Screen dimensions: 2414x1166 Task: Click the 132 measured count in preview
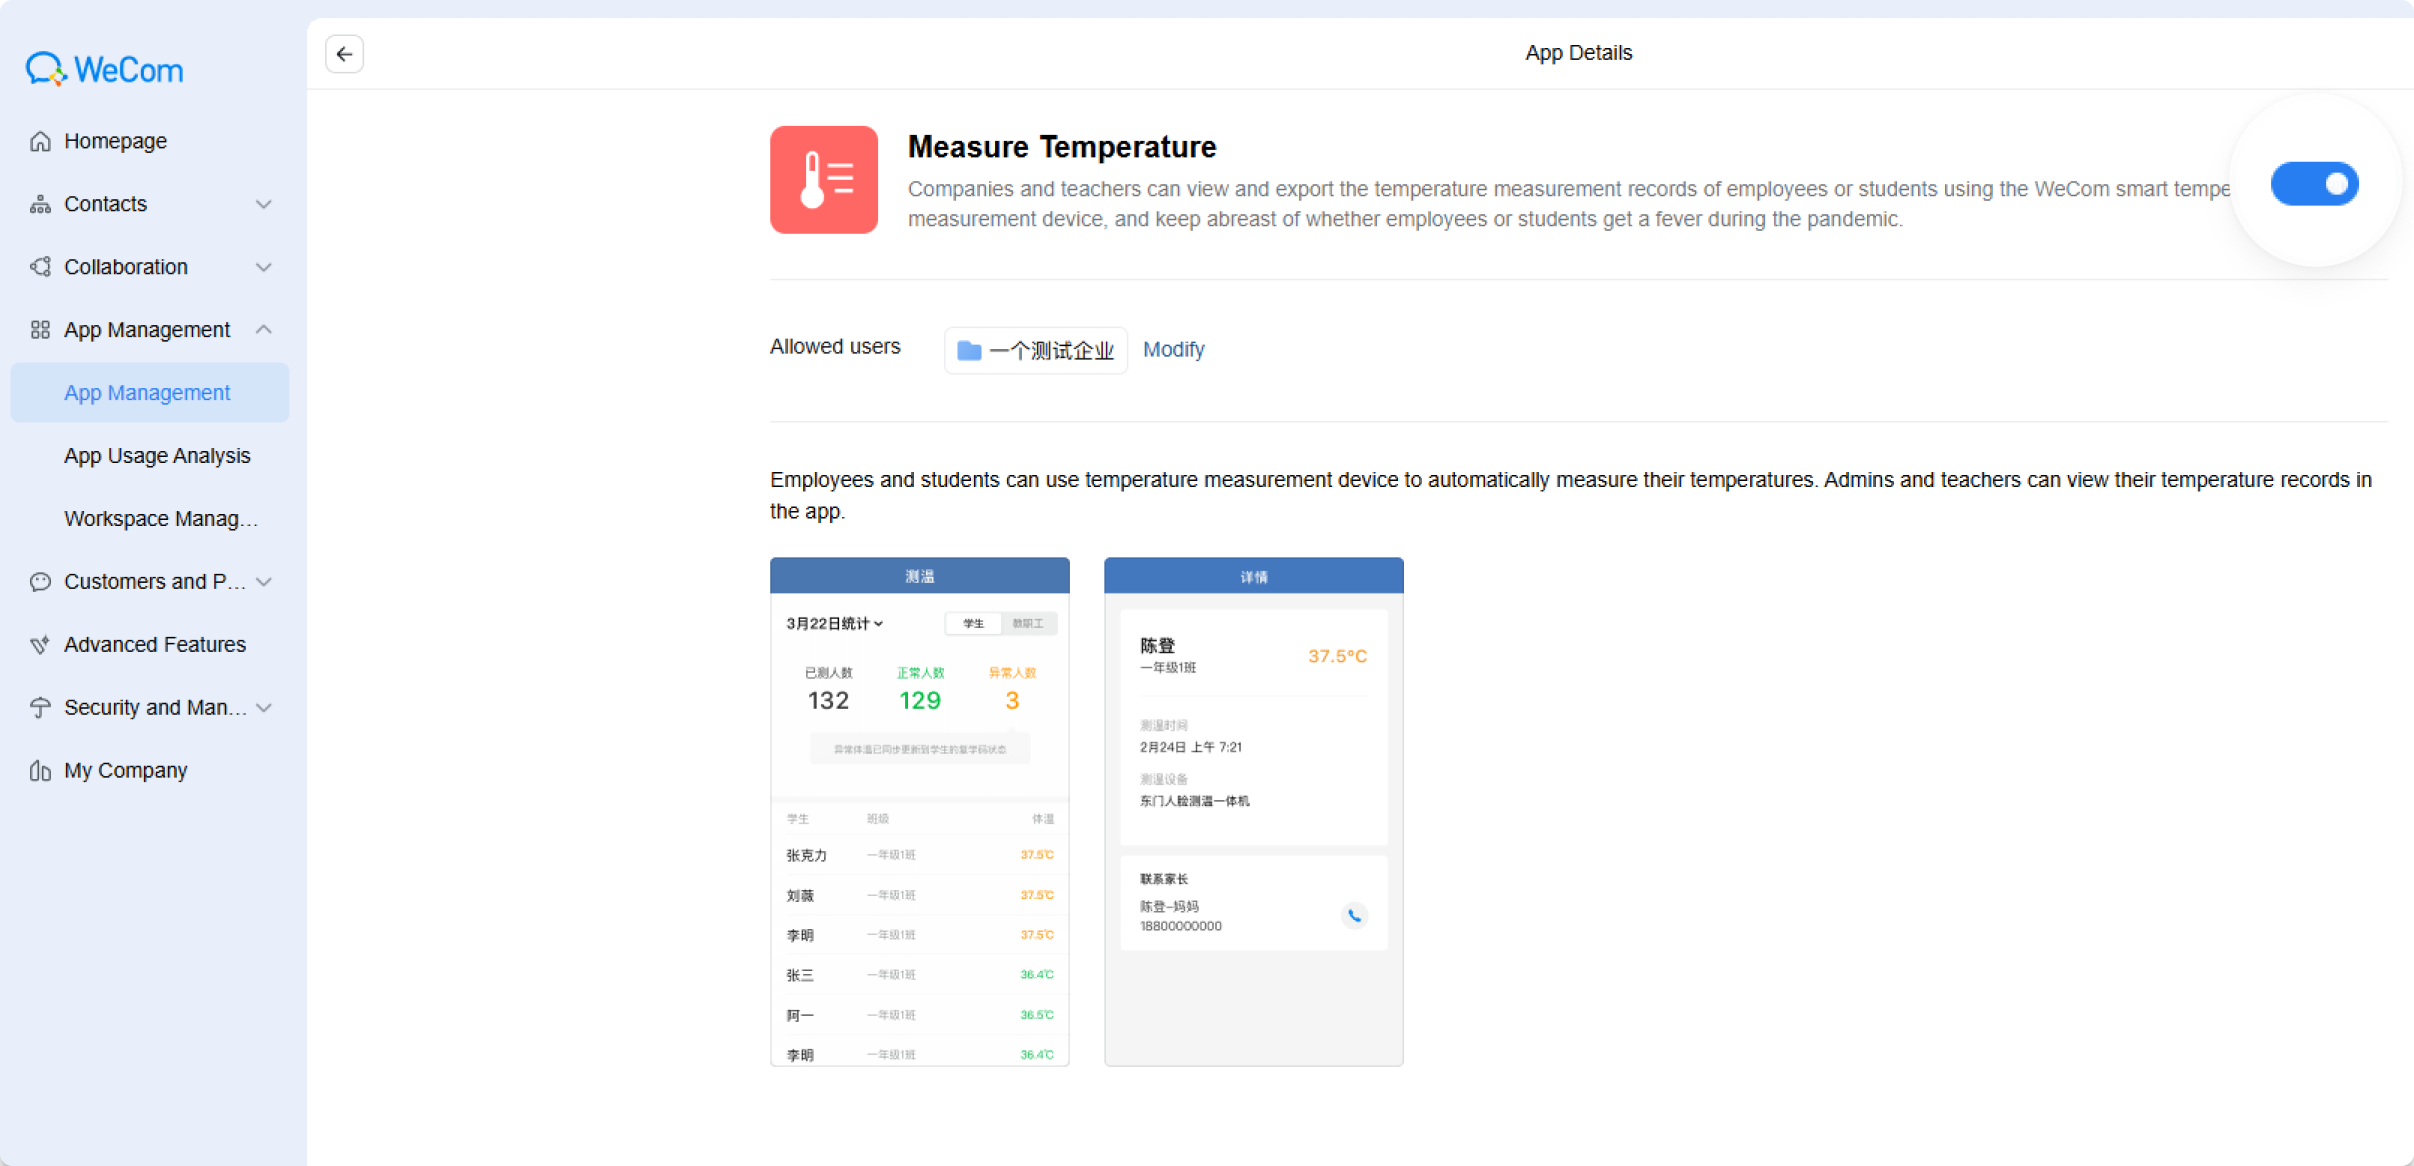[828, 700]
